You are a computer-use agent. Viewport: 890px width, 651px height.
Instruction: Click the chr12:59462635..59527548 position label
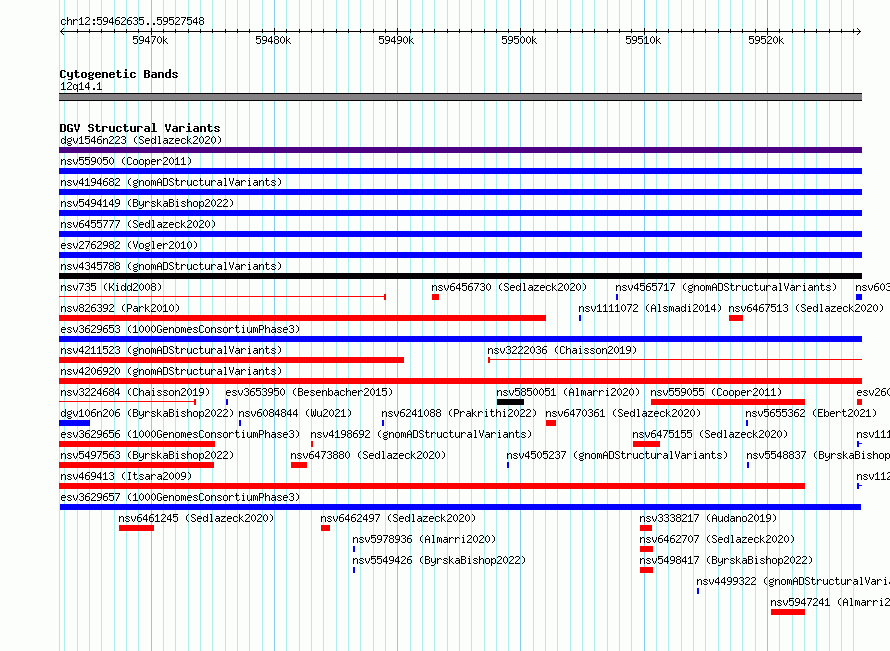click(x=132, y=21)
